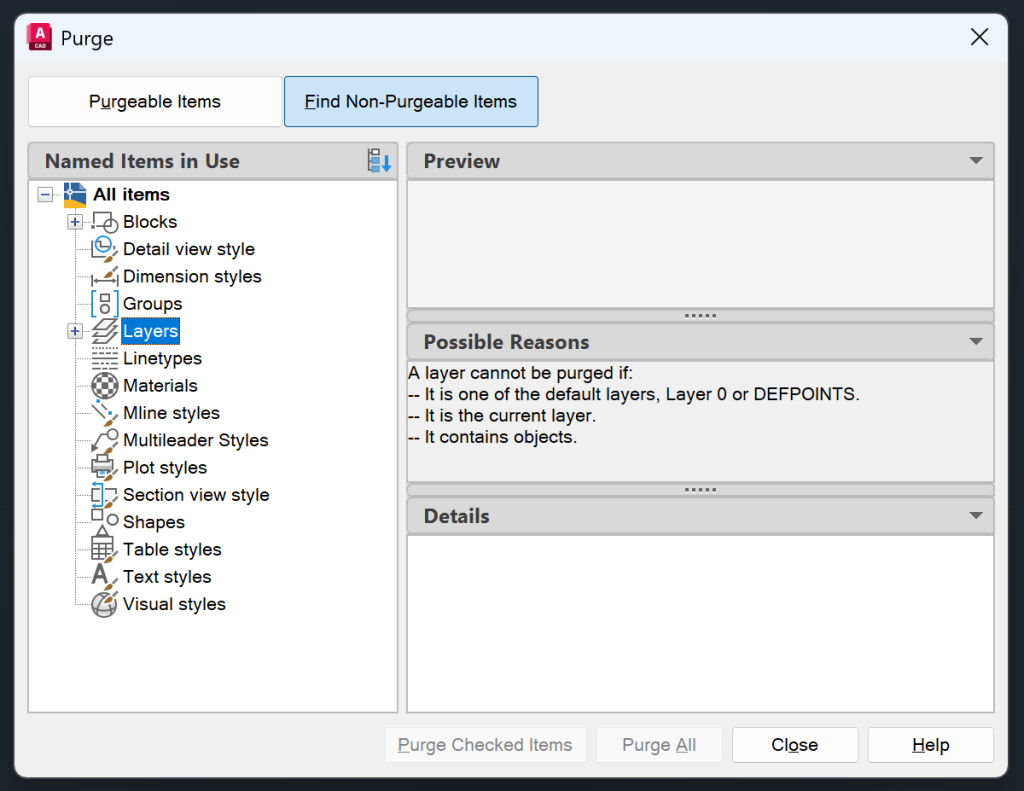The height and width of the screenshot is (791, 1024).
Task: Click the Help button
Action: pyautogui.click(x=930, y=745)
